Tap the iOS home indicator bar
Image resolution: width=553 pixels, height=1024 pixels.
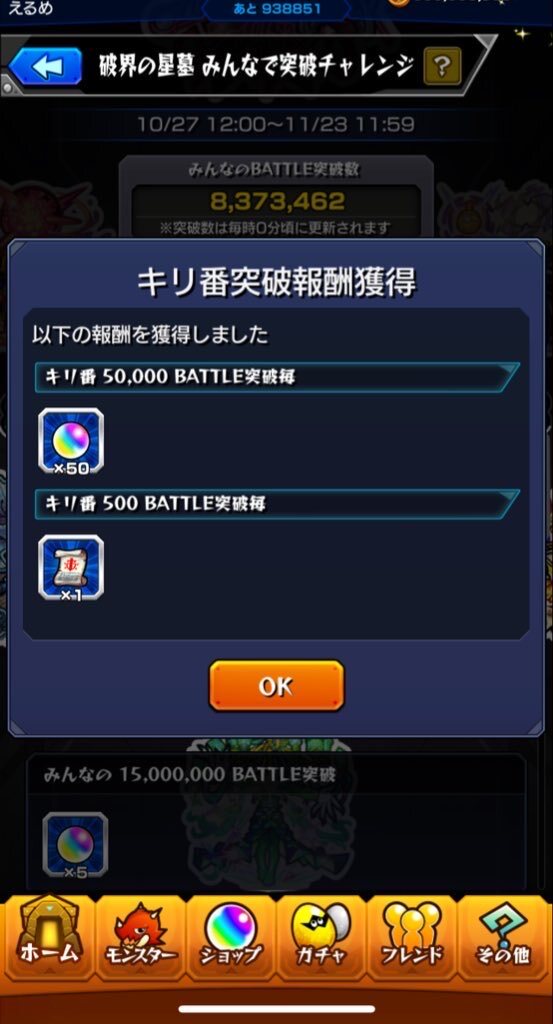coord(276,1008)
